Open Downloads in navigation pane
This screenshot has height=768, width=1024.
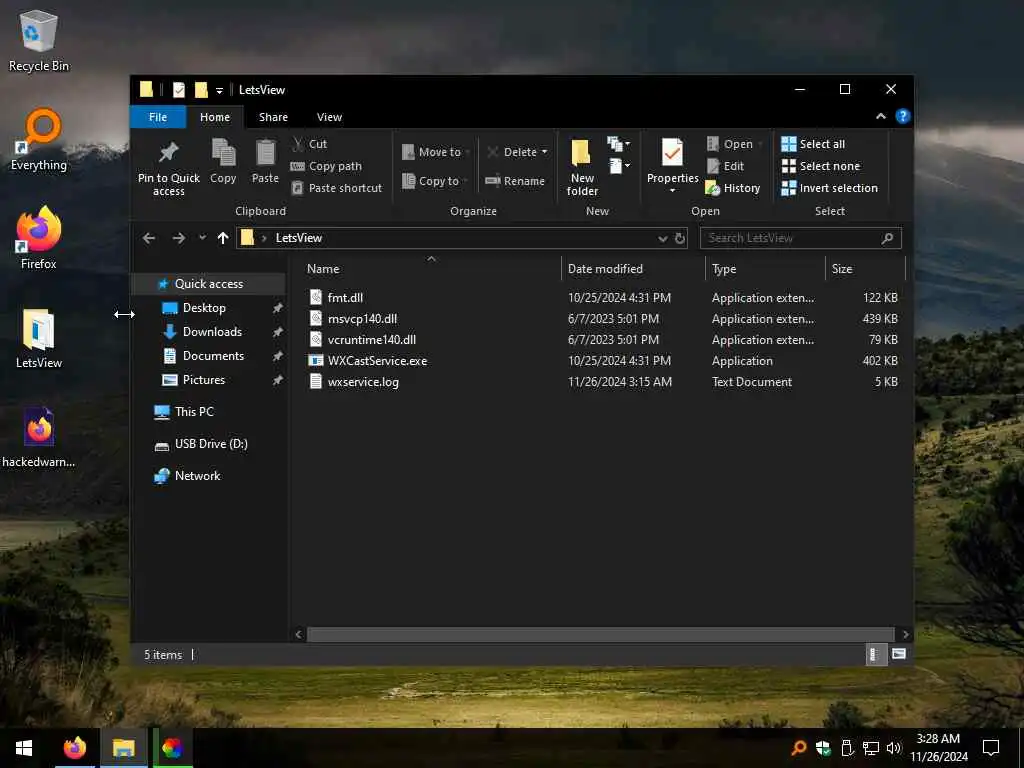tap(208, 332)
